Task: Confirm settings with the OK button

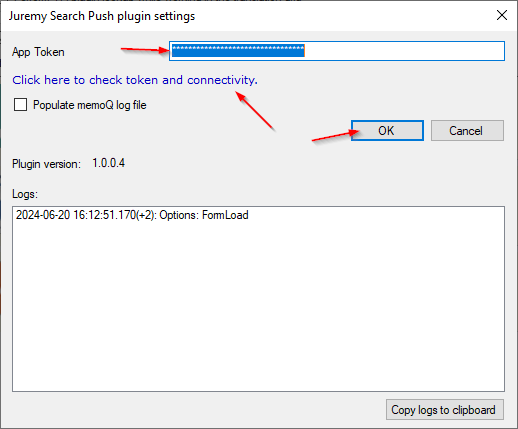Action: pyautogui.click(x=387, y=131)
